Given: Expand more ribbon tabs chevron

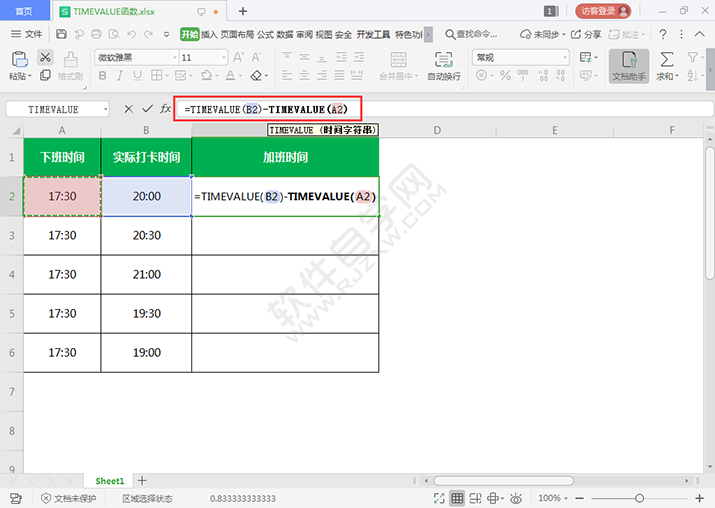Looking at the screenshot, I should [428, 34].
